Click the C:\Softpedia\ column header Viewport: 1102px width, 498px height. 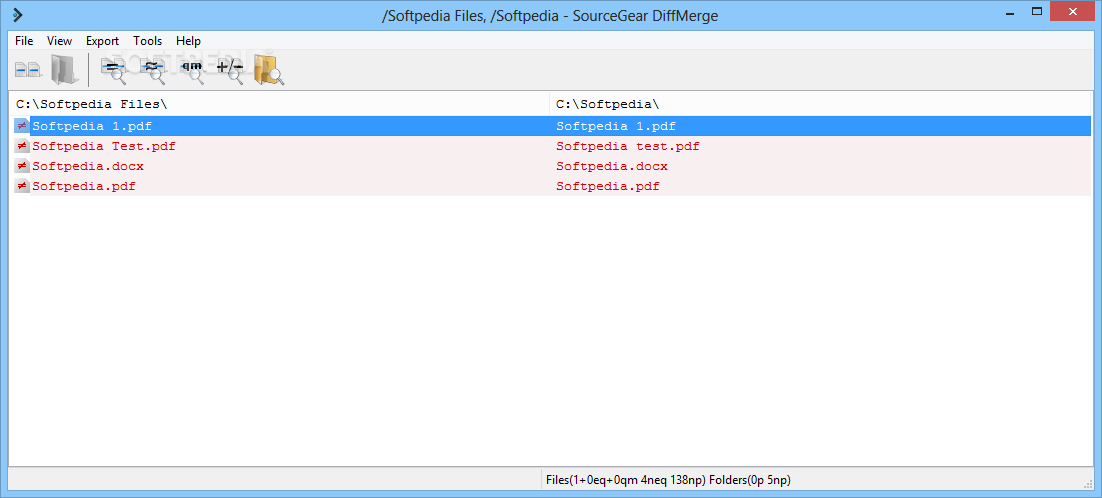[821, 104]
